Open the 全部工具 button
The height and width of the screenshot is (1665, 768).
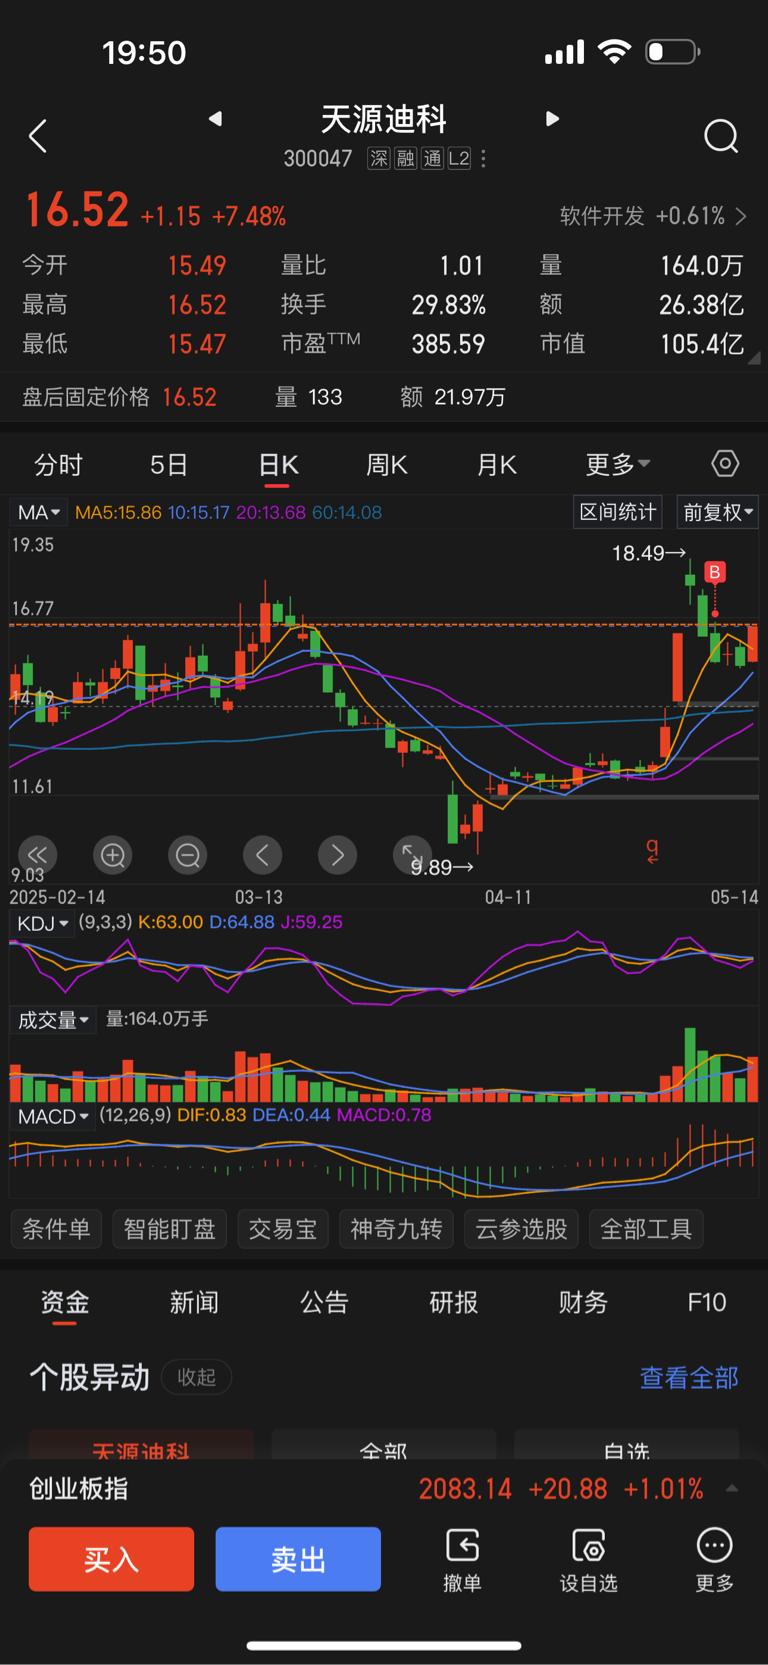tap(646, 1229)
